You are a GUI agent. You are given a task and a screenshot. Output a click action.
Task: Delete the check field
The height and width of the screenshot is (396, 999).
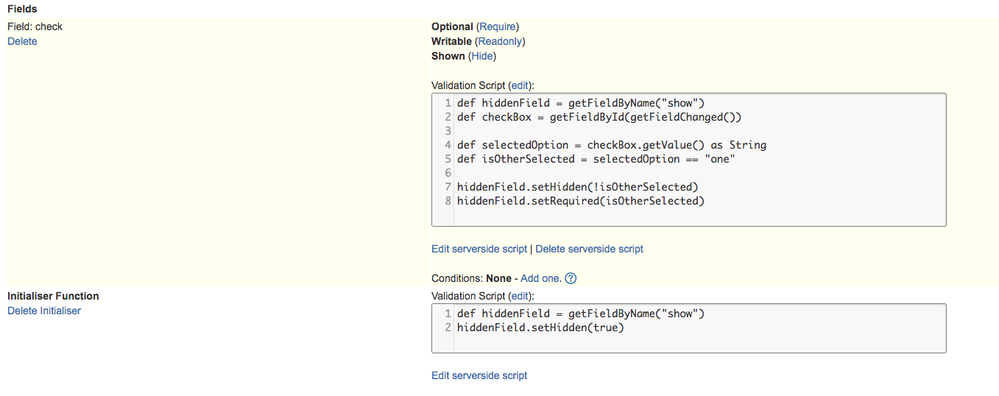[22, 41]
